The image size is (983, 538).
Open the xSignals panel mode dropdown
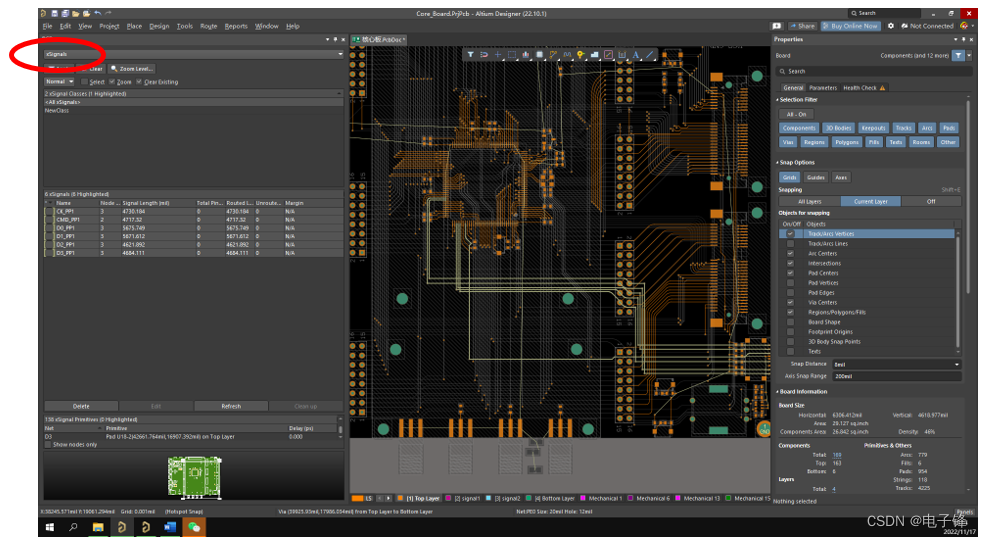[x=340, y=54]
